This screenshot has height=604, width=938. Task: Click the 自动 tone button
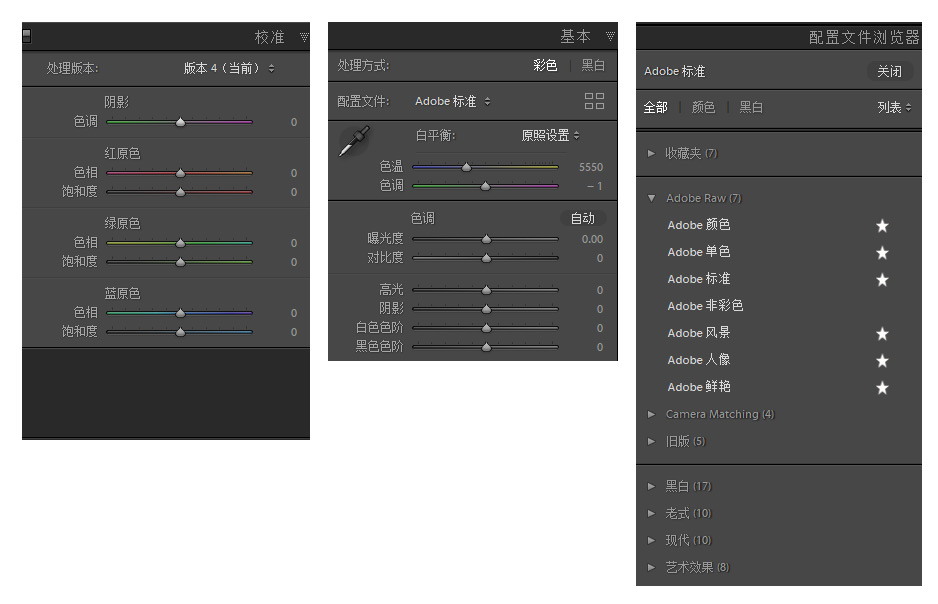pyautogui.click(x=583, y=218)
